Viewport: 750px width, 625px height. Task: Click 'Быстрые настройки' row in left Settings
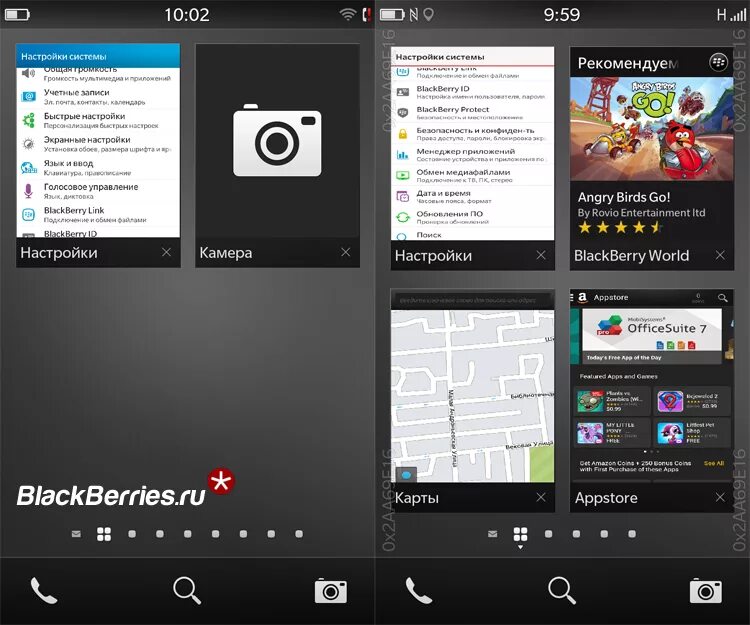pyautogui.click(x=98, y=121)
